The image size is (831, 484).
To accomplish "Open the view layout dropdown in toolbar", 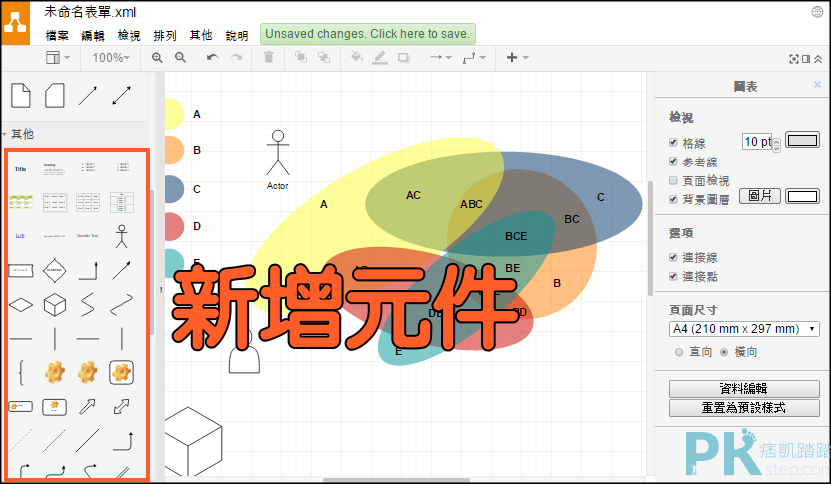I will 58,57.
